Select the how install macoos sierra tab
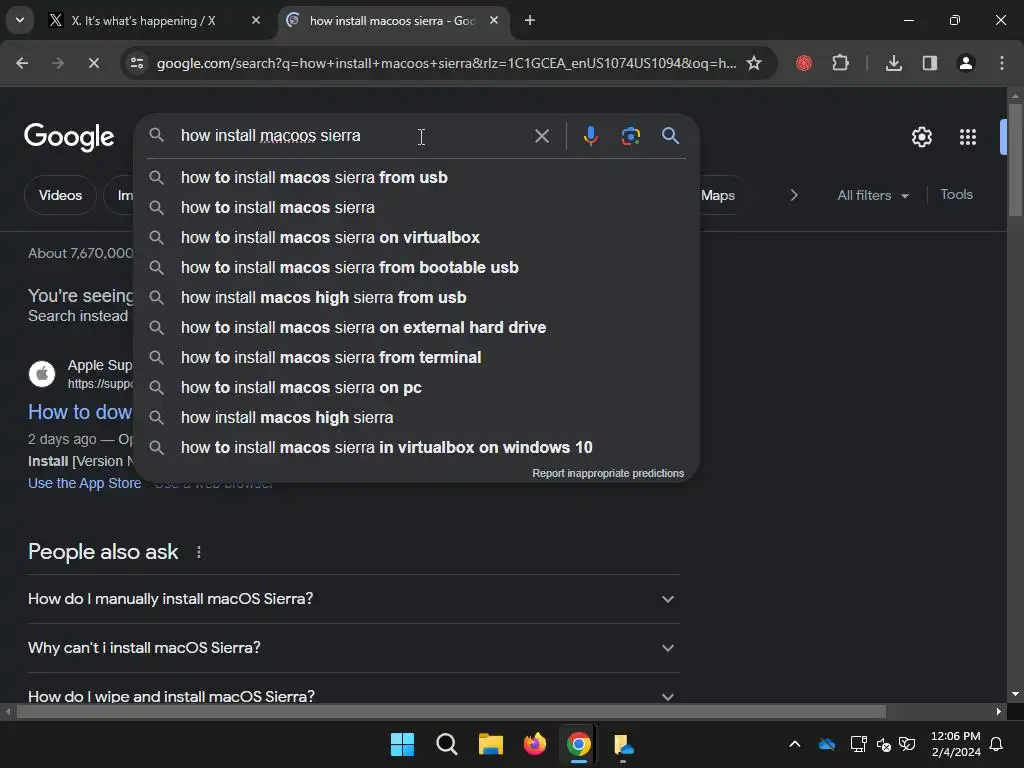The image size is (1024, 768). (x=392, y=20)
